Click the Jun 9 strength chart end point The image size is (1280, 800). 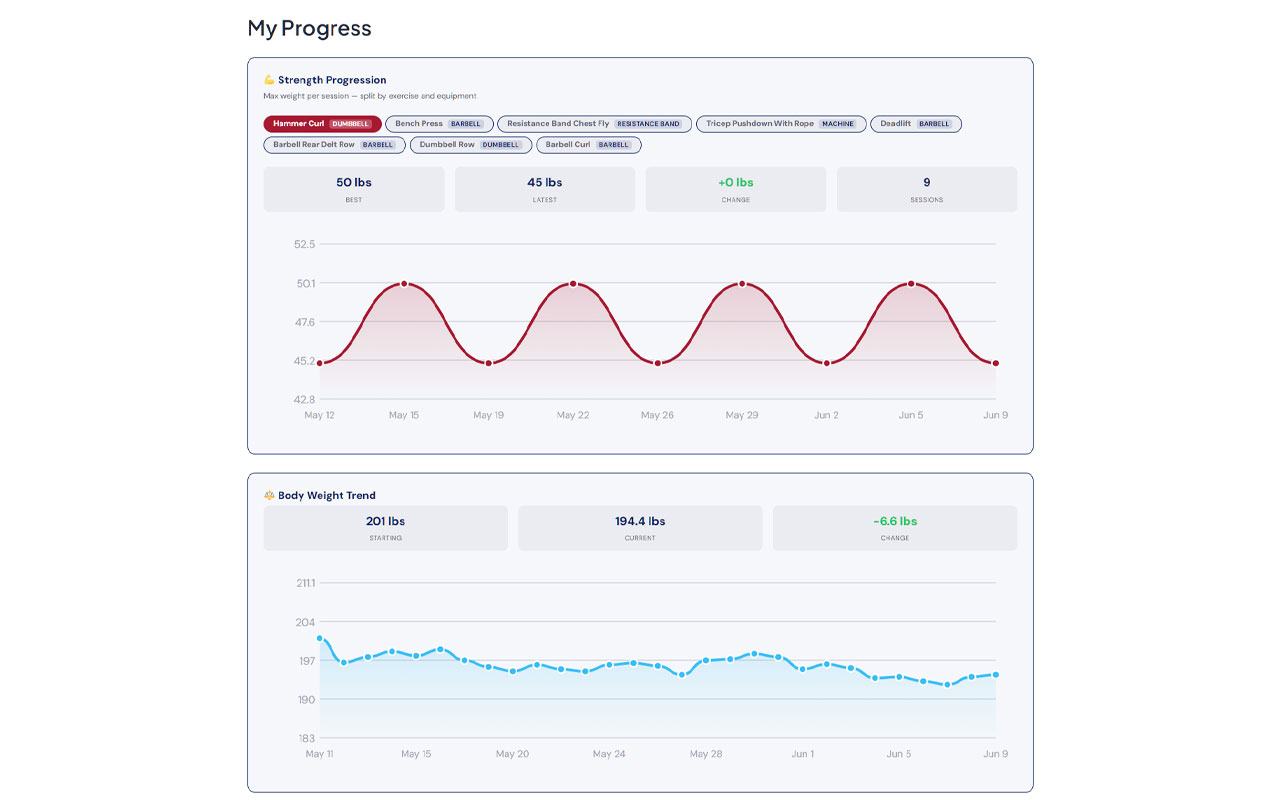click(x=996, y=363)
